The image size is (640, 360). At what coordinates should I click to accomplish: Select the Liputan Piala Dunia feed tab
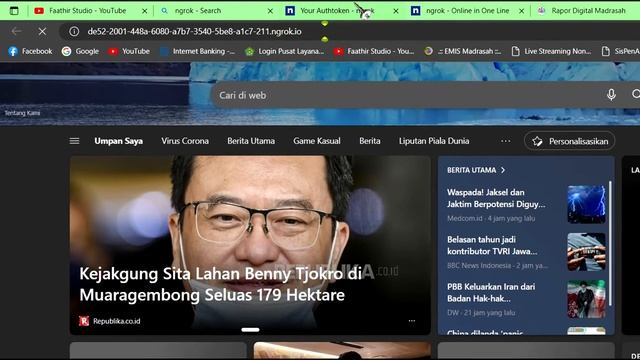[x=434, y=141]
